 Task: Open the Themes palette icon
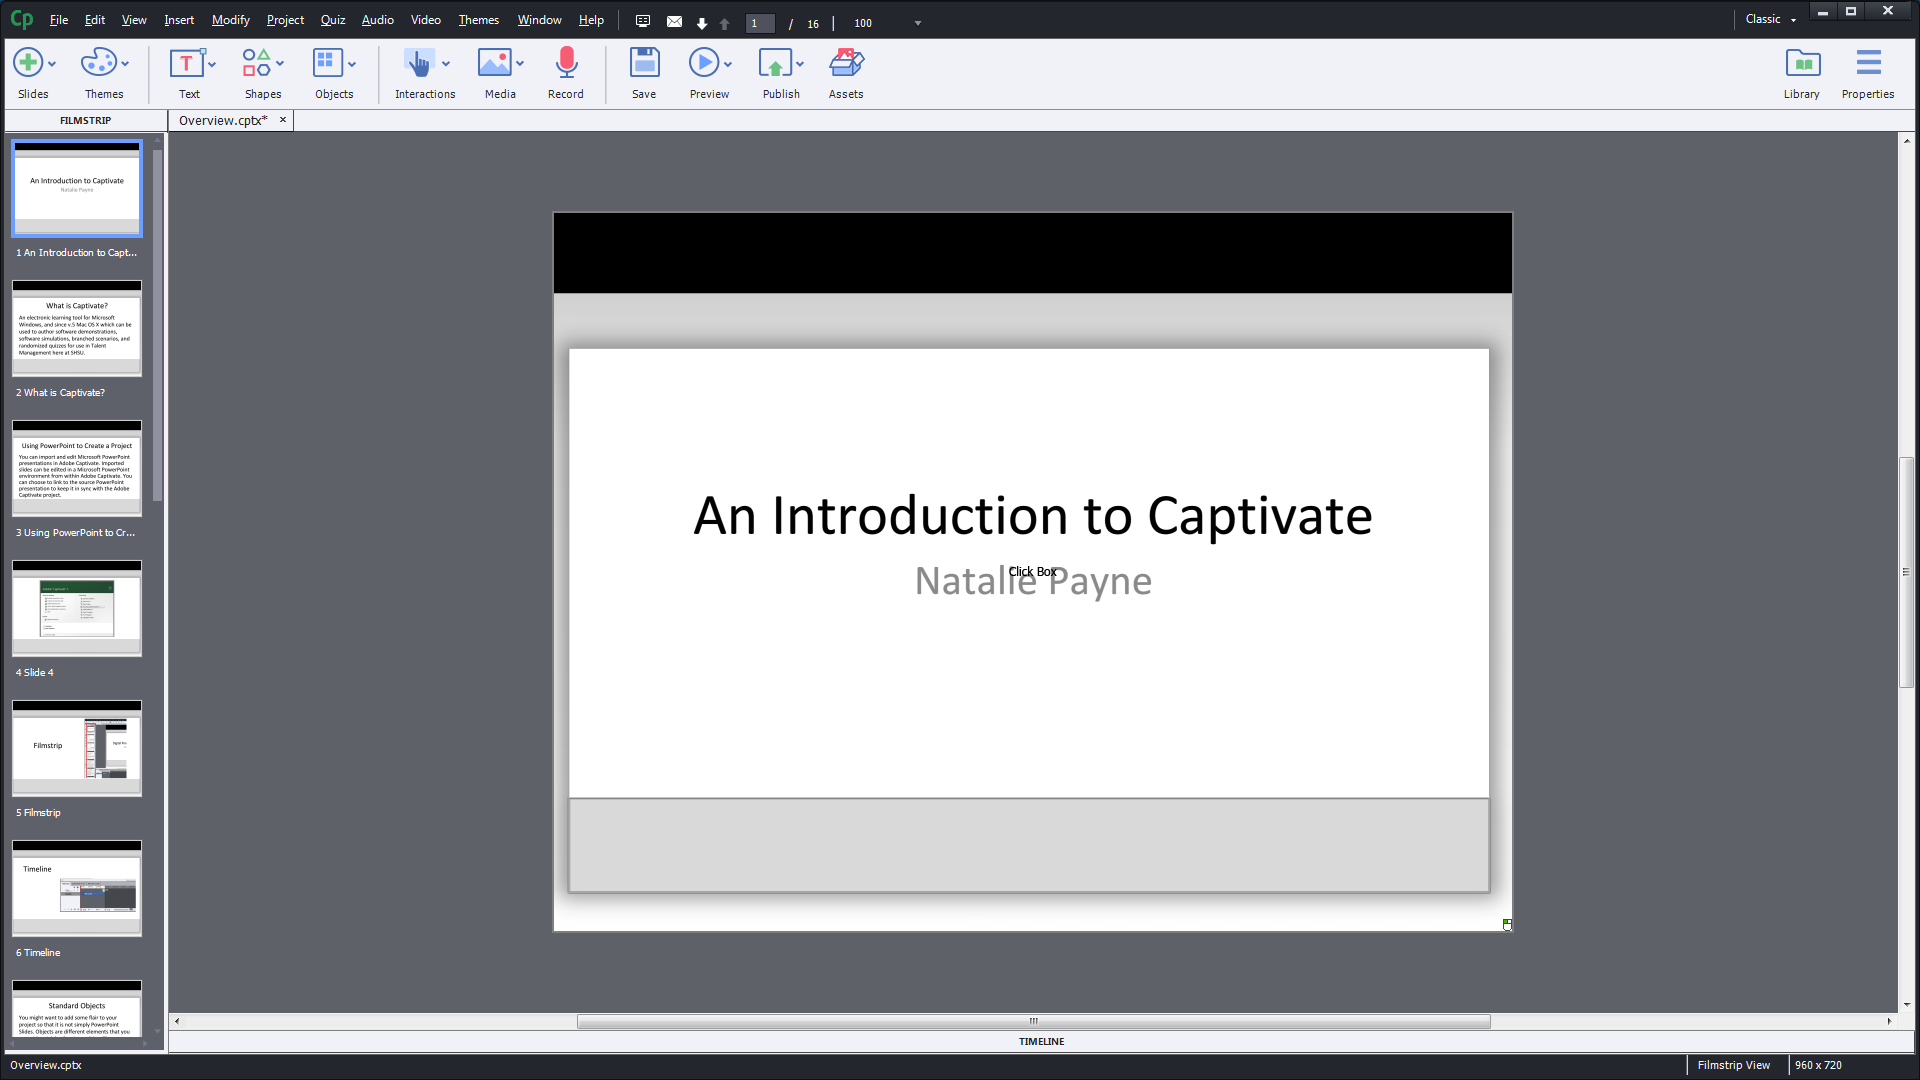98,63
